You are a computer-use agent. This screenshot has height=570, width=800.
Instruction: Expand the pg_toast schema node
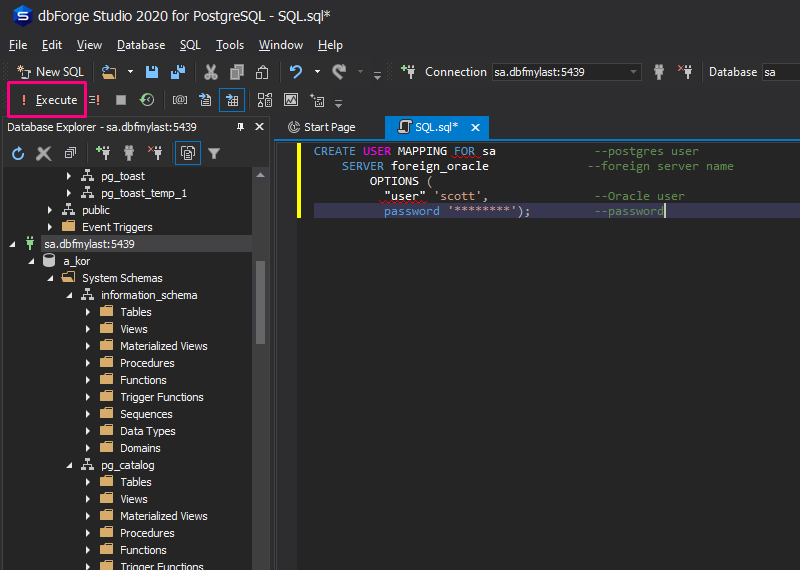click(x=68, y=176)
